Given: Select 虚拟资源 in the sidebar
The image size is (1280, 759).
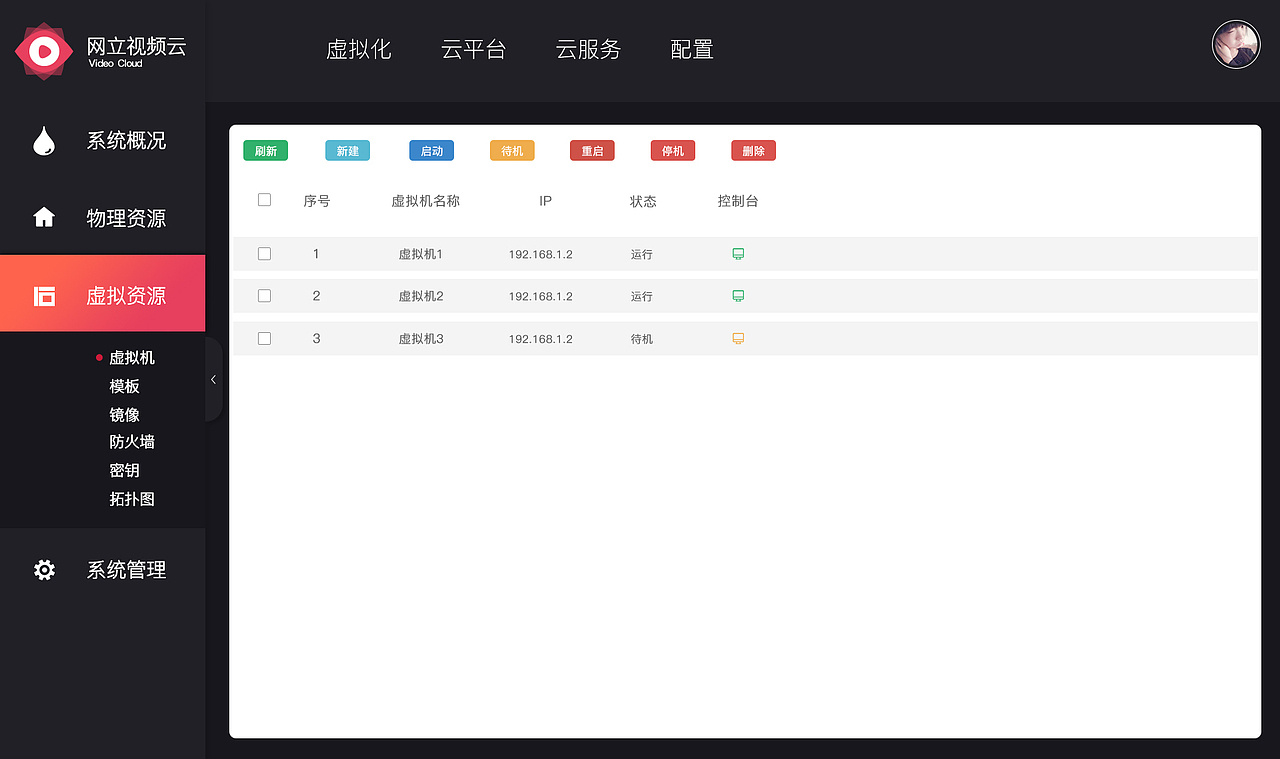Looking at the screenshot, I should (x=102, y=293).
